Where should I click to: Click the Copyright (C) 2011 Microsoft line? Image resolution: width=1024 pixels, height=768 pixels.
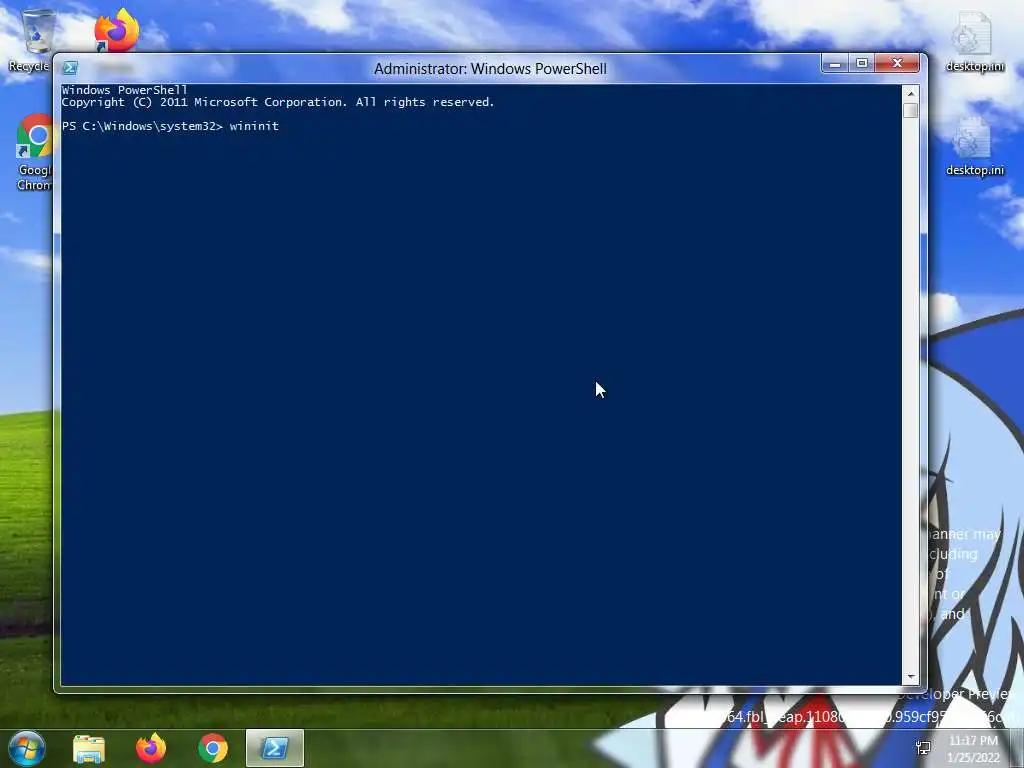(x=278, y=103)
